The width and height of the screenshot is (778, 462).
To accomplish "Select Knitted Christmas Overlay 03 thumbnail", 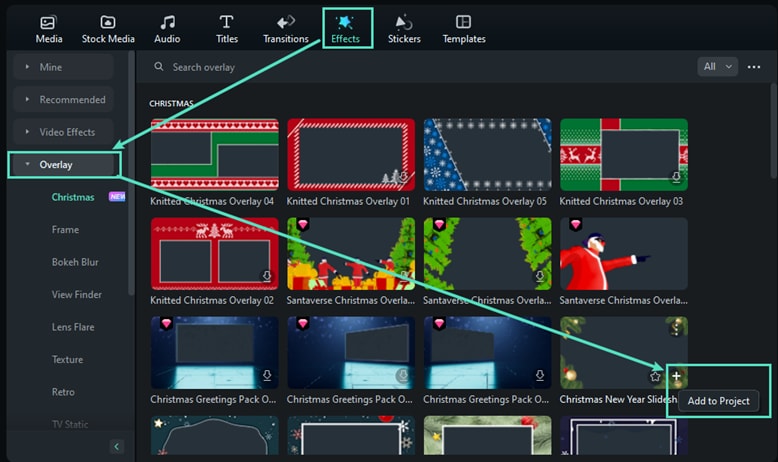I will point(624,154).
